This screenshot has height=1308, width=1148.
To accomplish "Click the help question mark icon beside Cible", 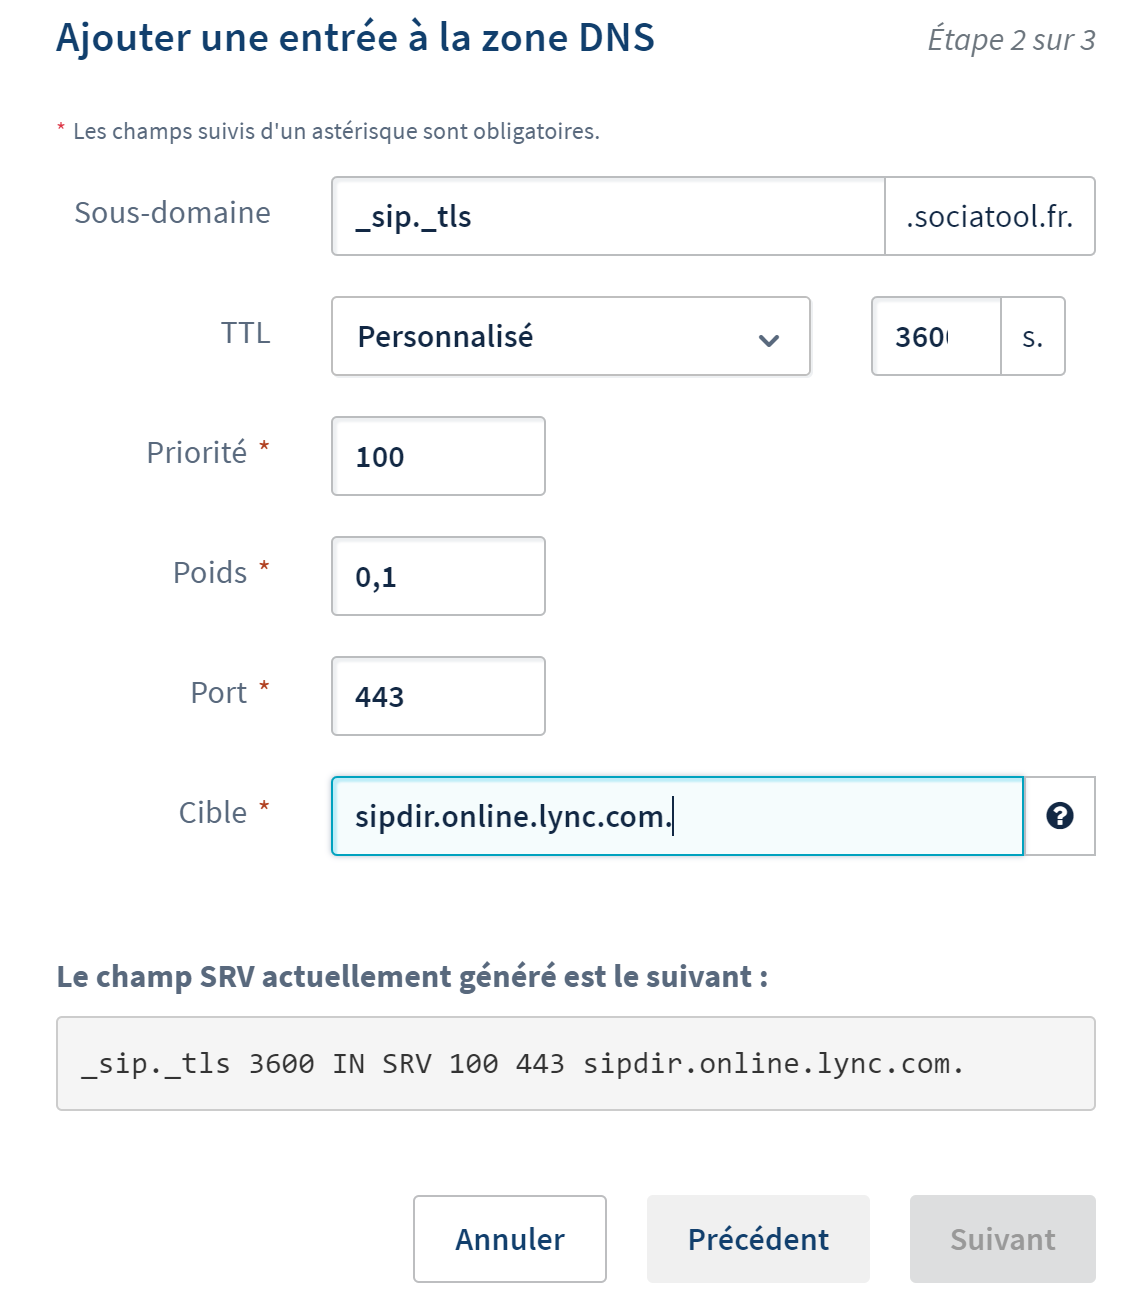I will click(x=1059, y=816).
